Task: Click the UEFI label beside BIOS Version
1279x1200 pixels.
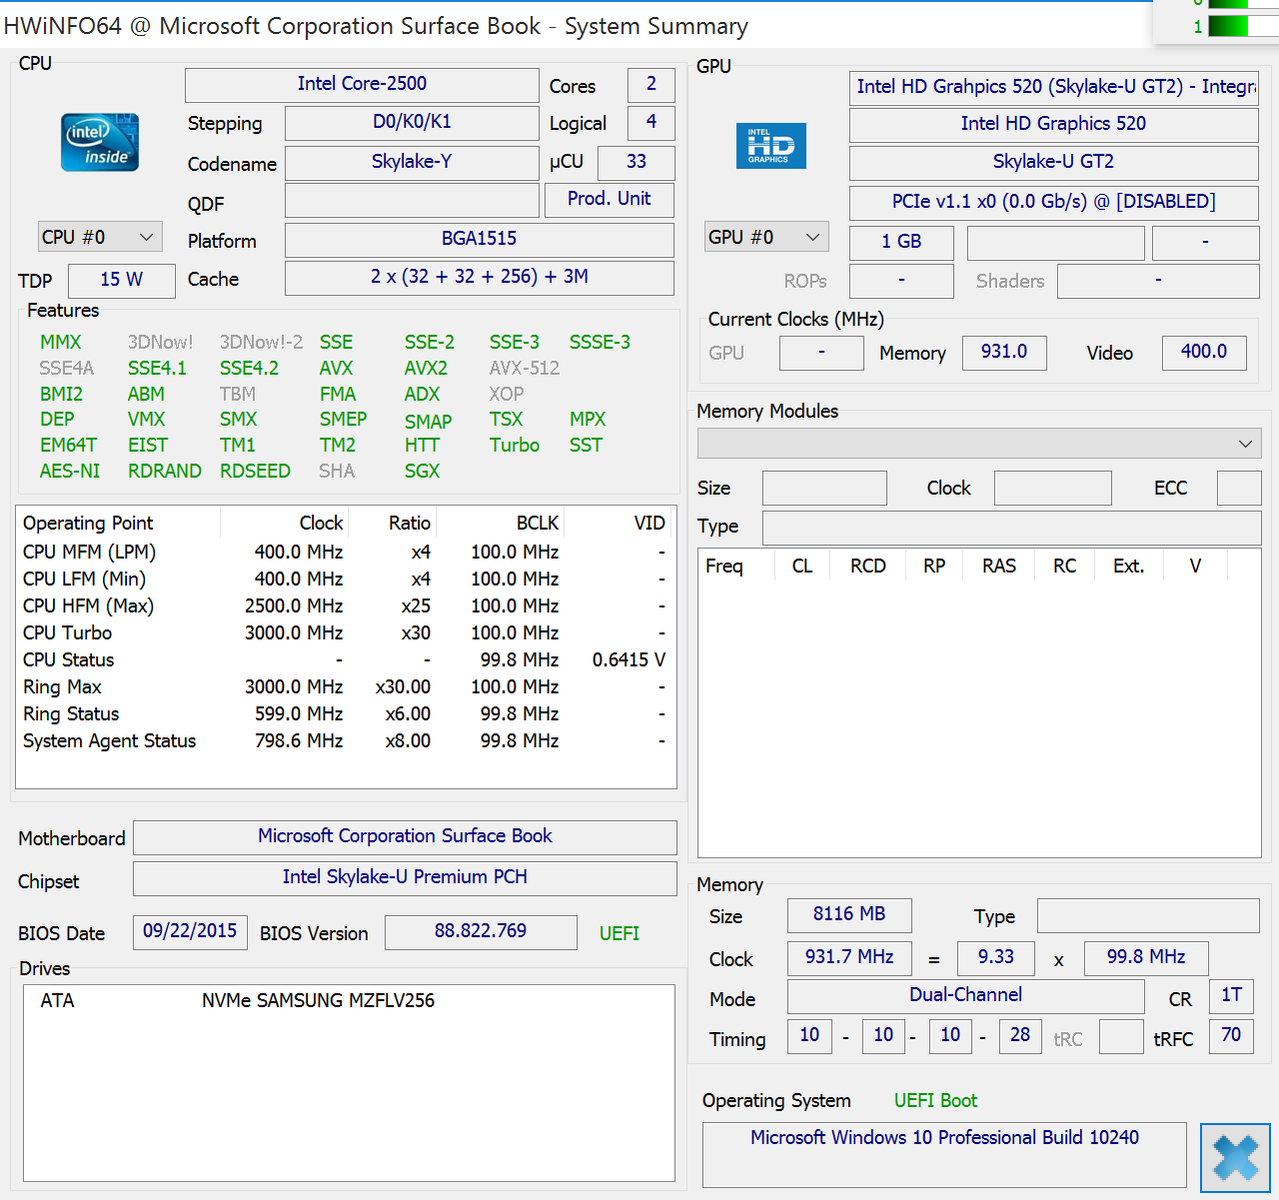Action: (x=619, y=933)
